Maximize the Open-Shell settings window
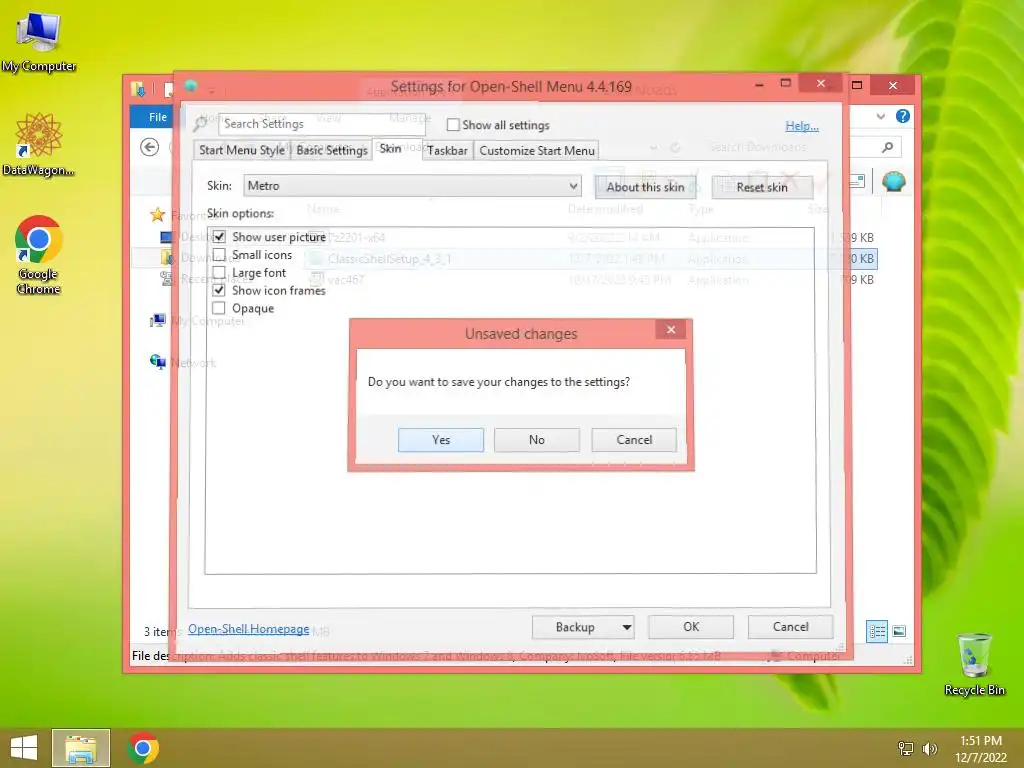 tap(786, 83)
